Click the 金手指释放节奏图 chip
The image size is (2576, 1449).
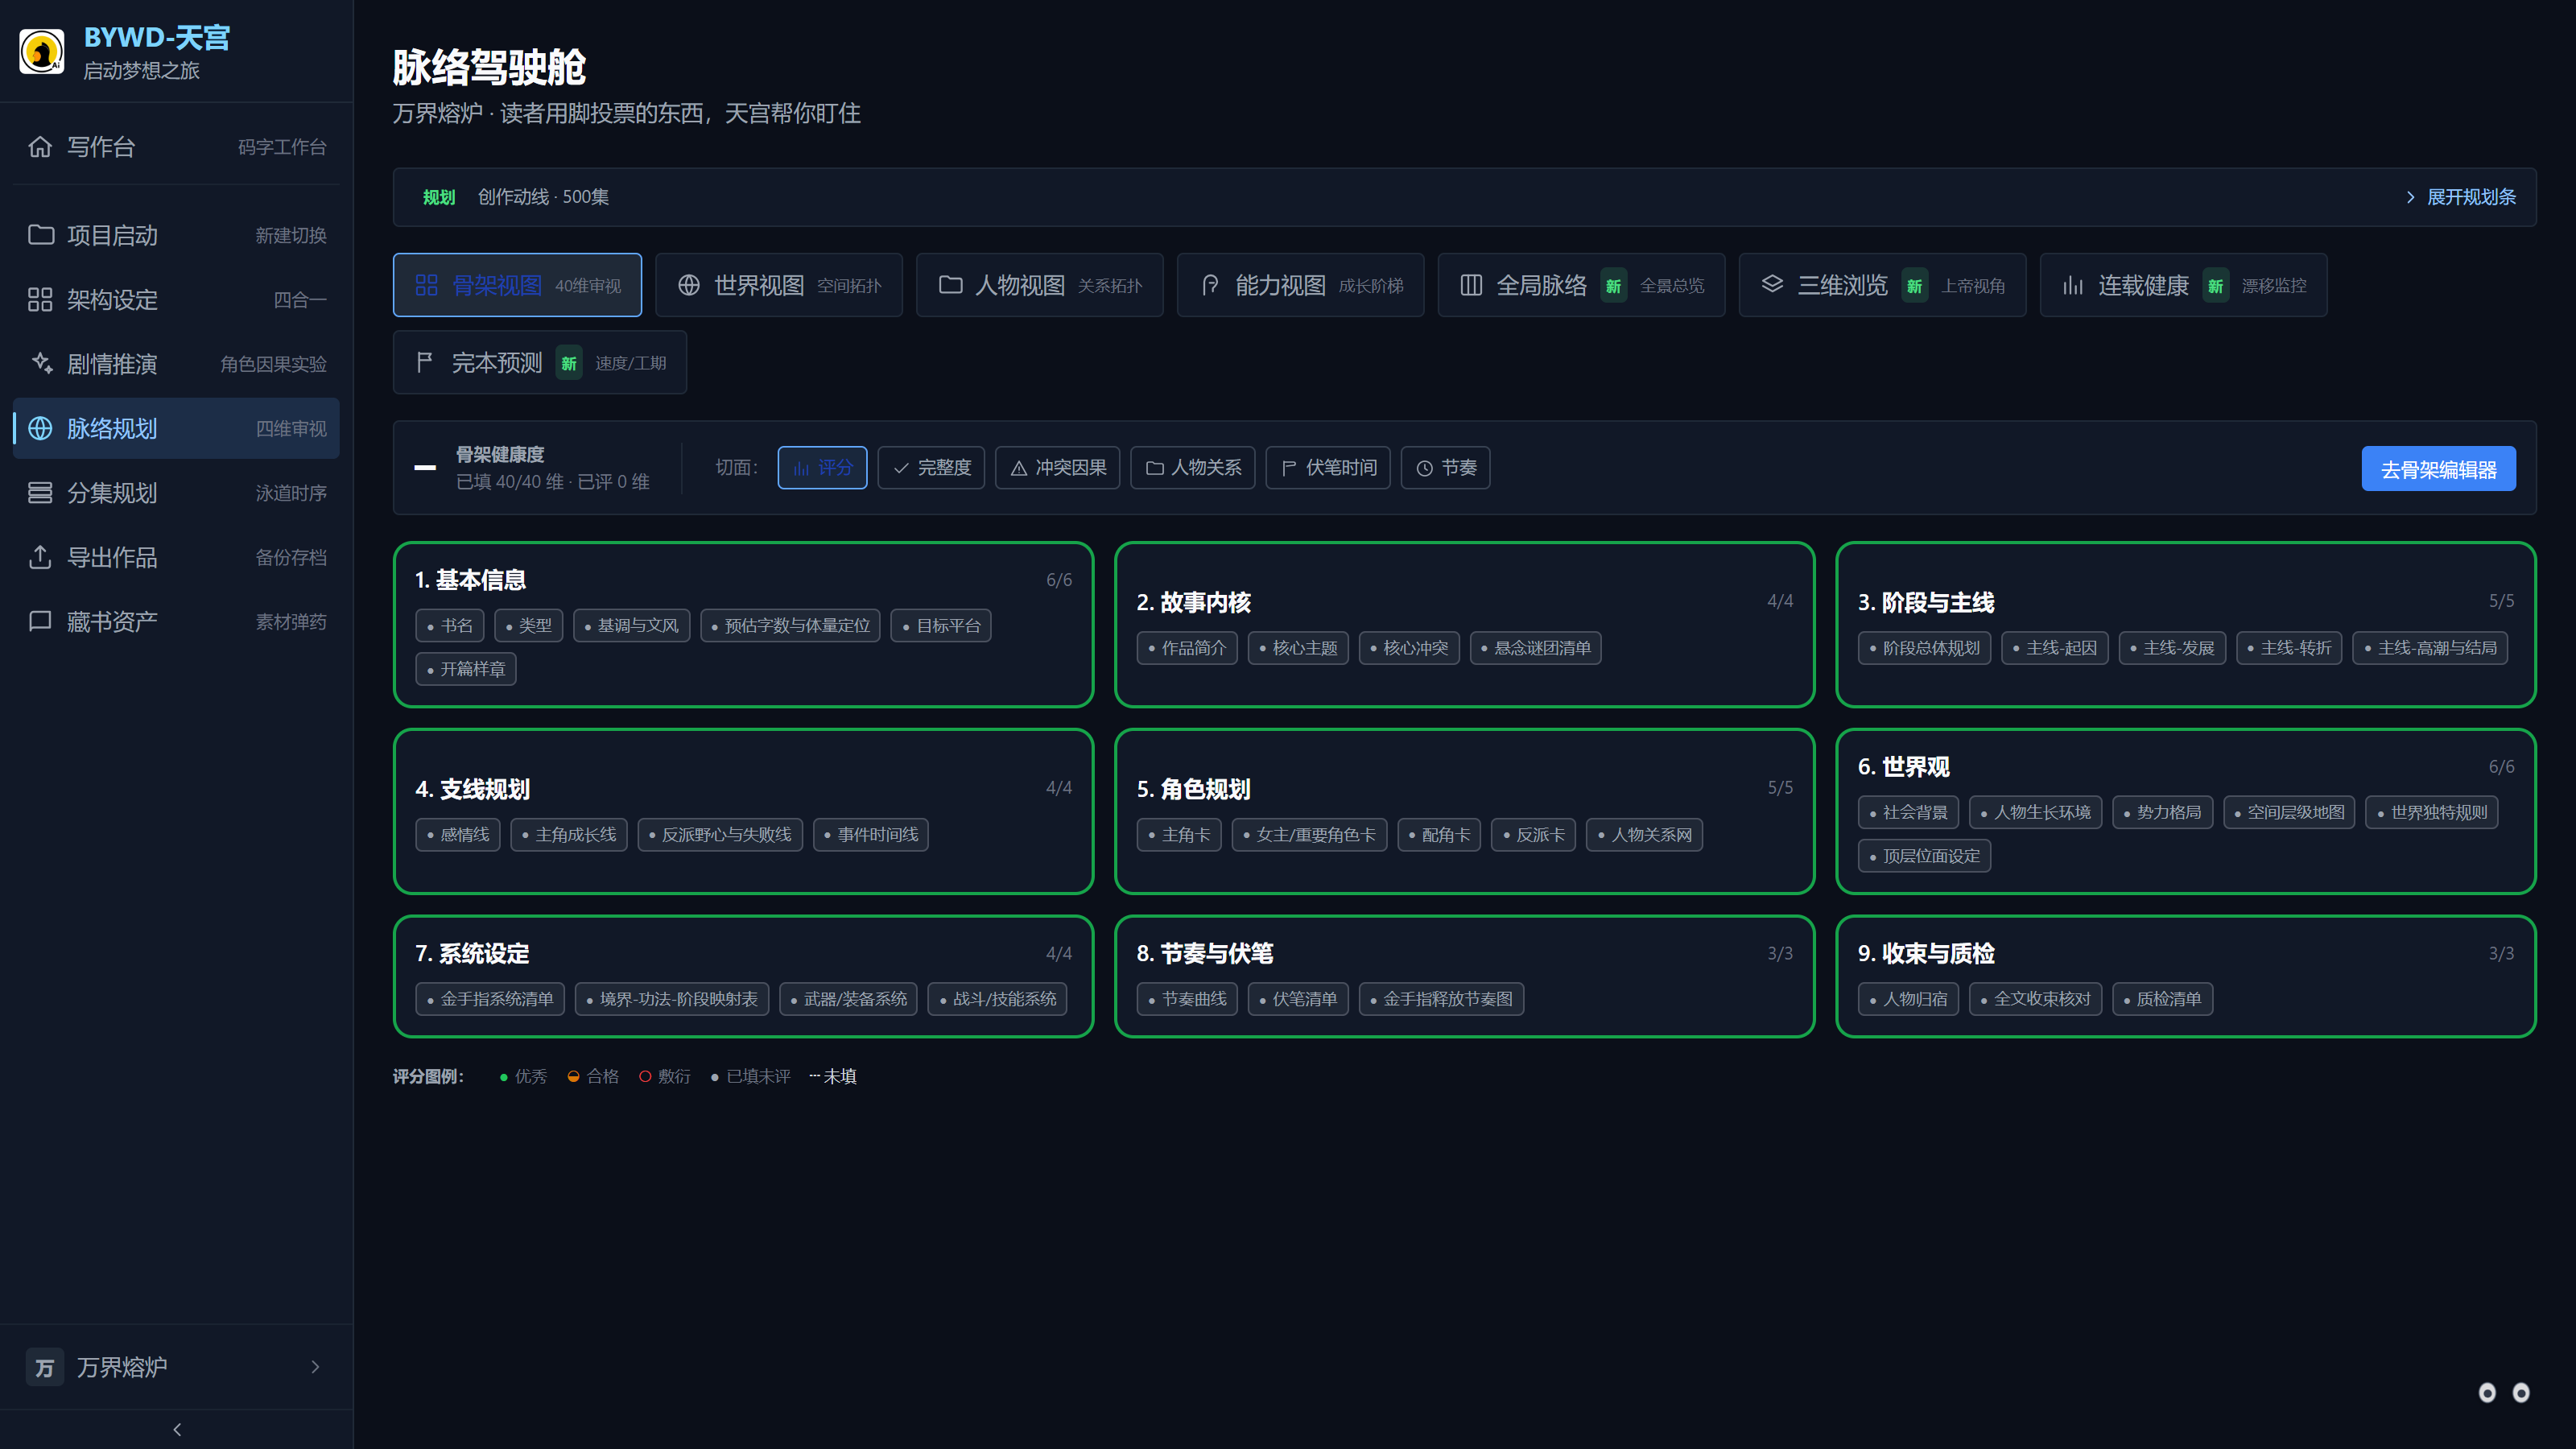coord(1441,999)
